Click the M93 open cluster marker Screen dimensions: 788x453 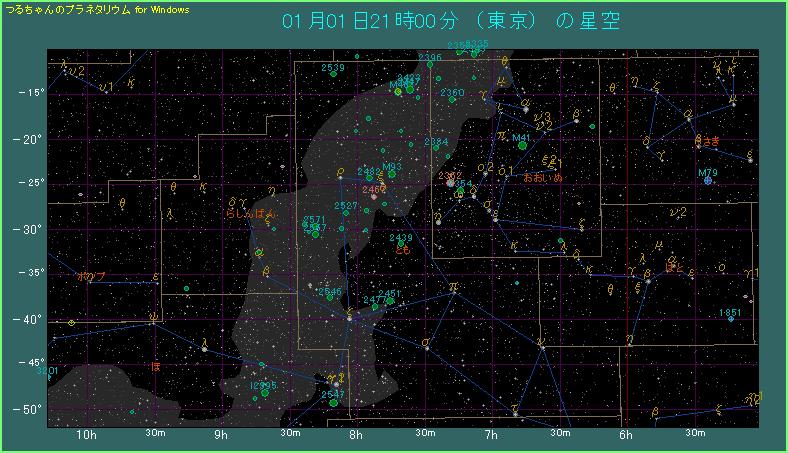tap(392, 174)
